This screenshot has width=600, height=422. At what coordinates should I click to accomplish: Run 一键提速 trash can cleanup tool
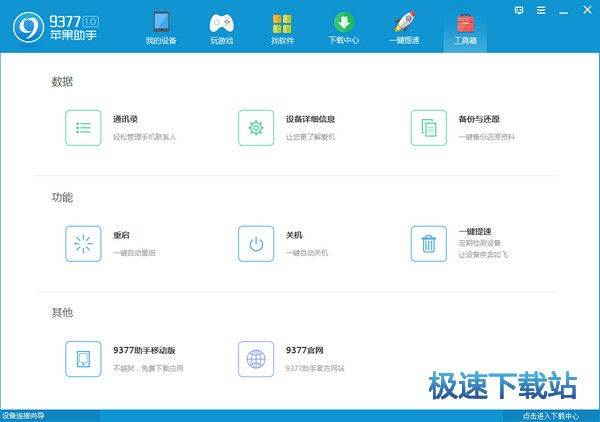click(x=429, y=243)
